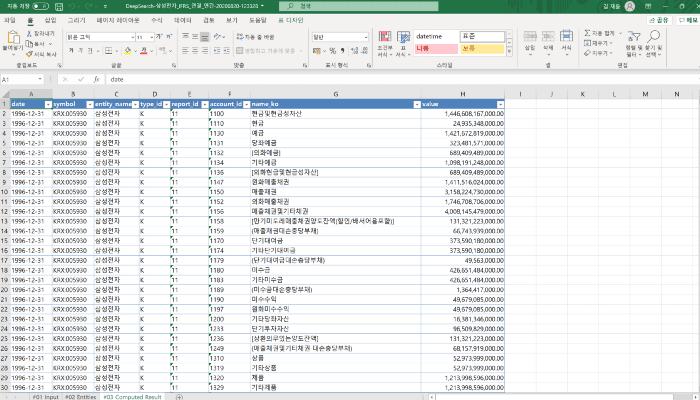Image resolution: width=700 pixels, height=400 pixels.
Task: Toggle bold formatting (가)
Action: [71, 51]
